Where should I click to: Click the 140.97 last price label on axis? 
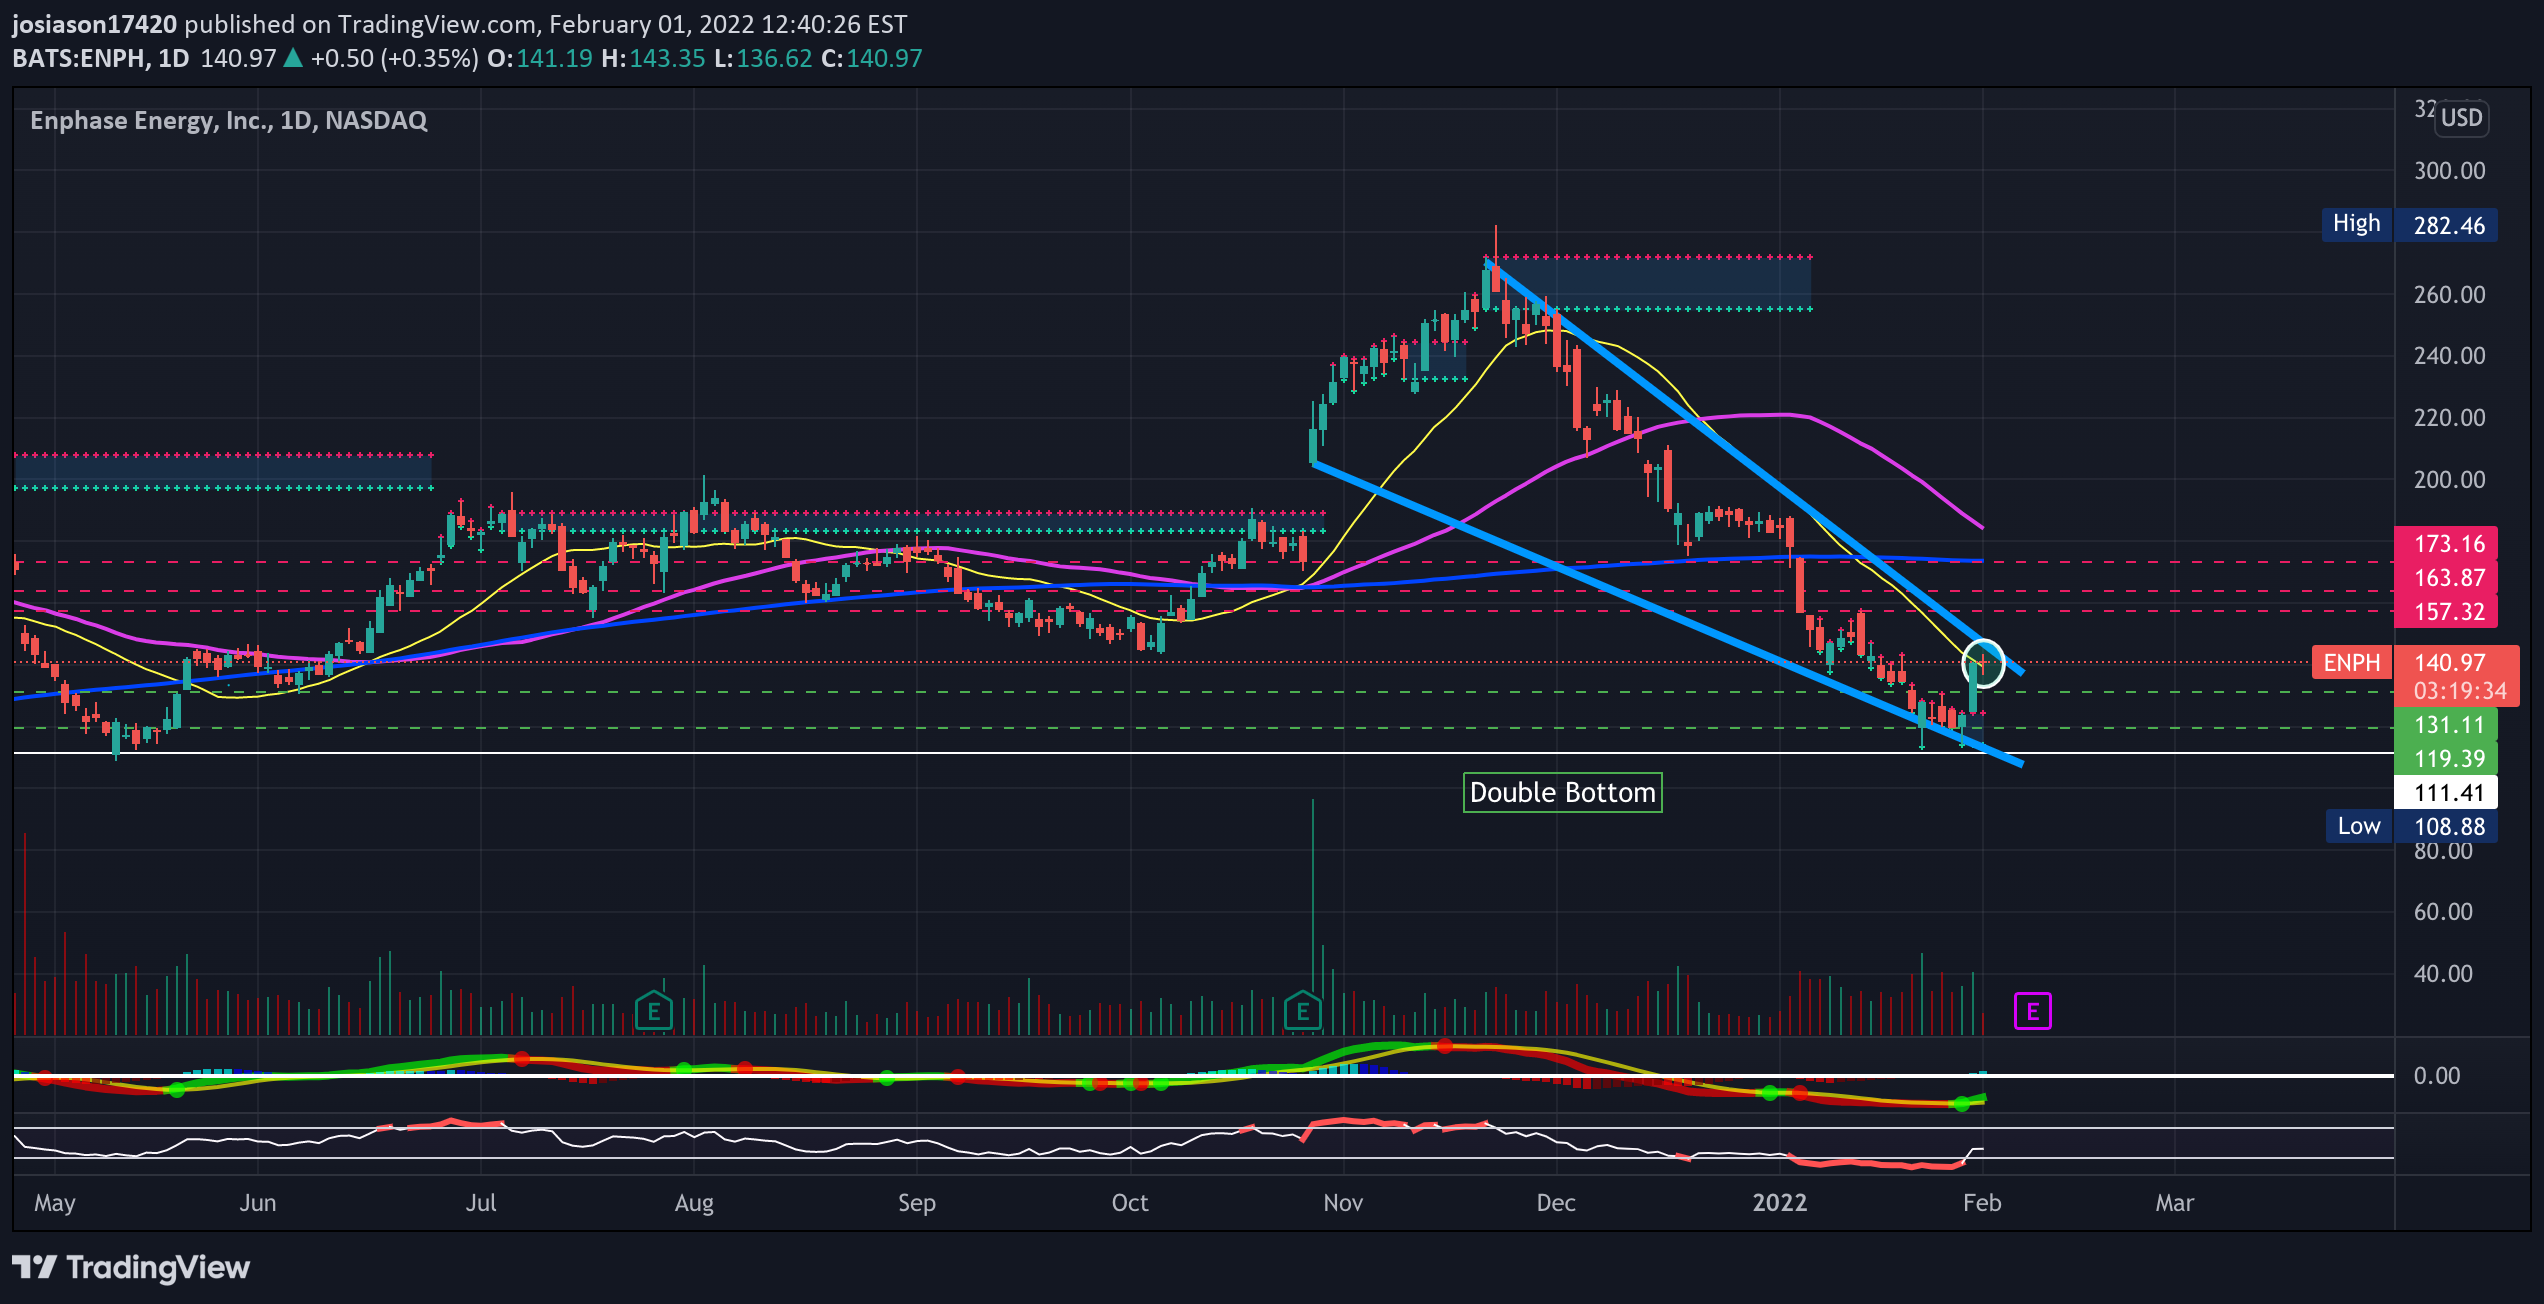coord(2448,662)
